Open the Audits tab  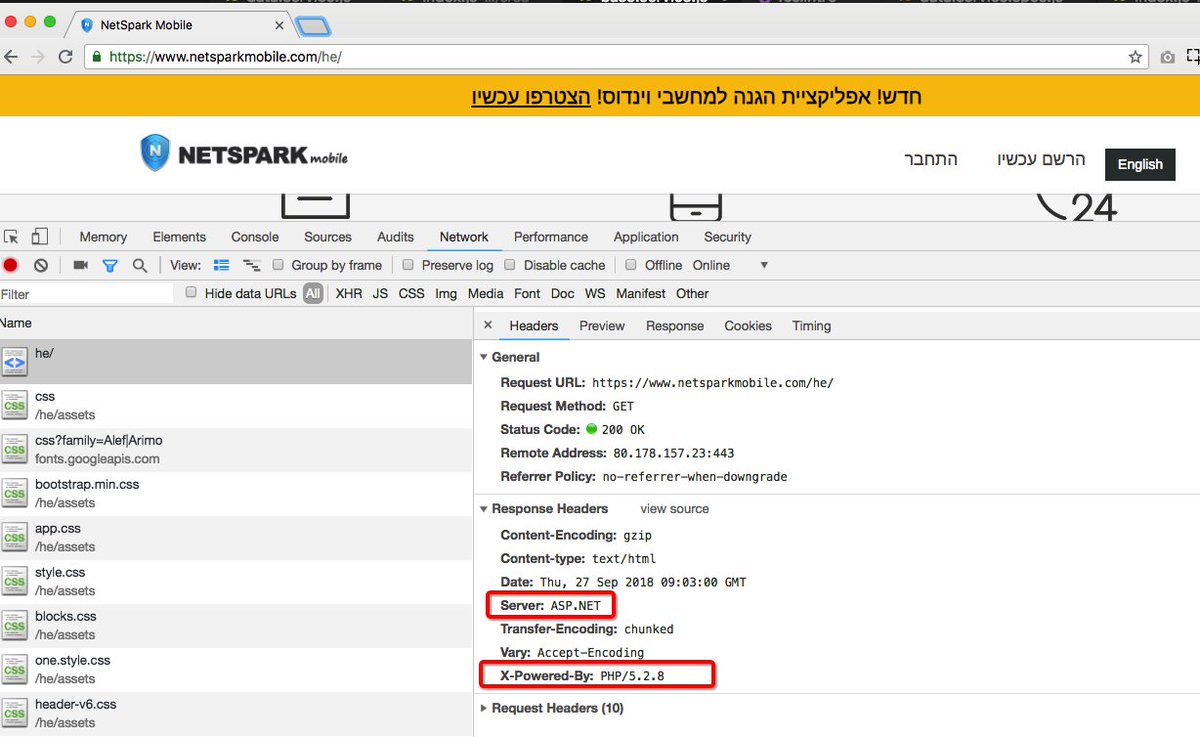coord(395,237)
